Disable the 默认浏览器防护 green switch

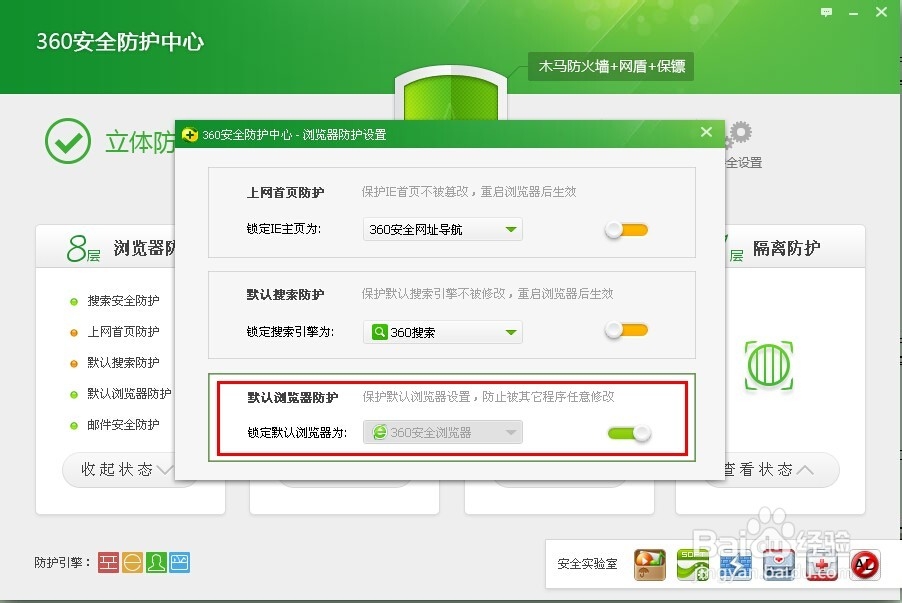coord(629,434)
